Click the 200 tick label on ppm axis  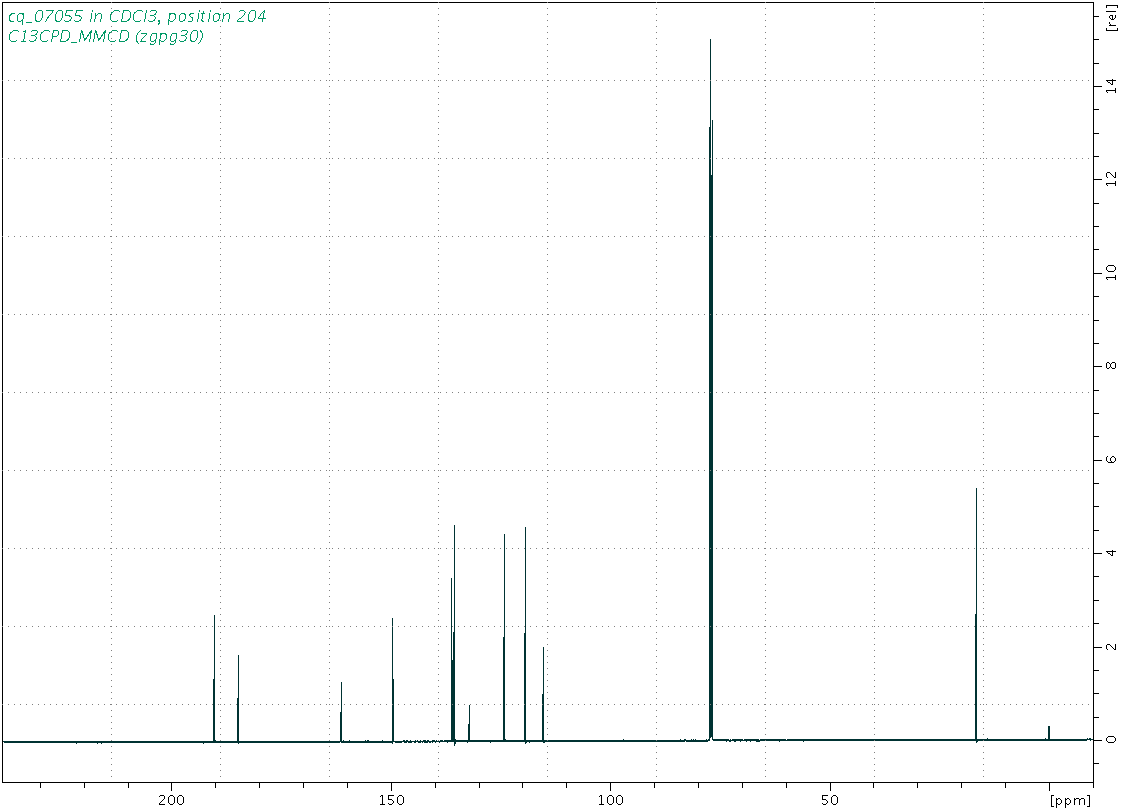coord(171,800)
